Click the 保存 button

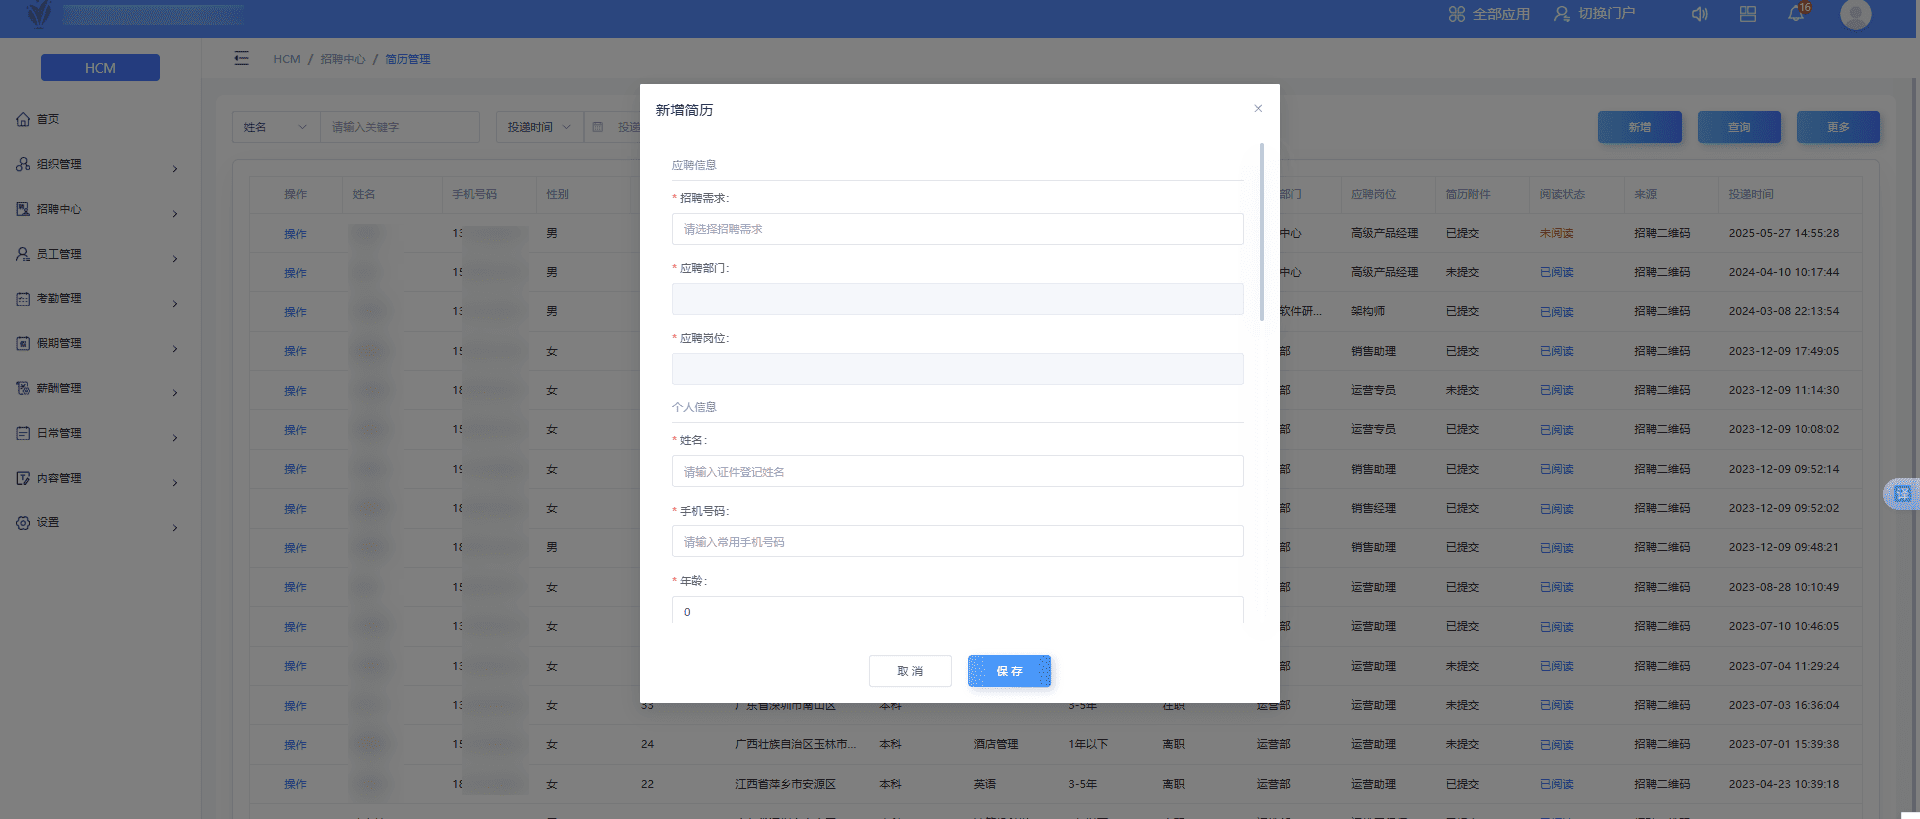1009,671
